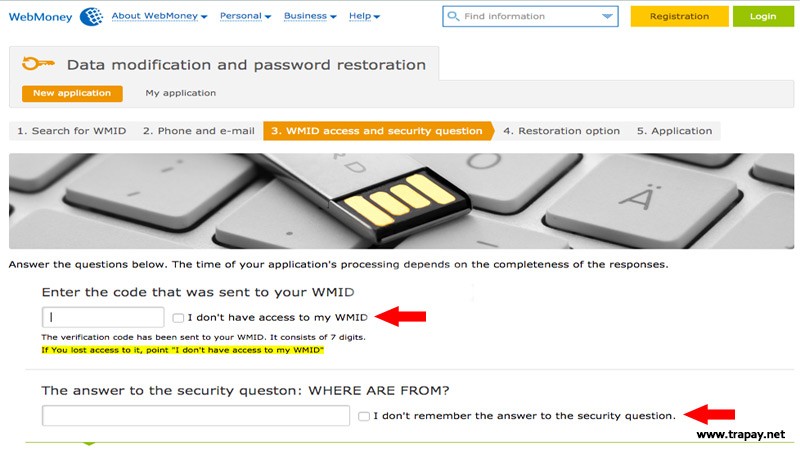Click the security question answer field
The width and height of the screenshot is (800, 450).
coord(196,416)
